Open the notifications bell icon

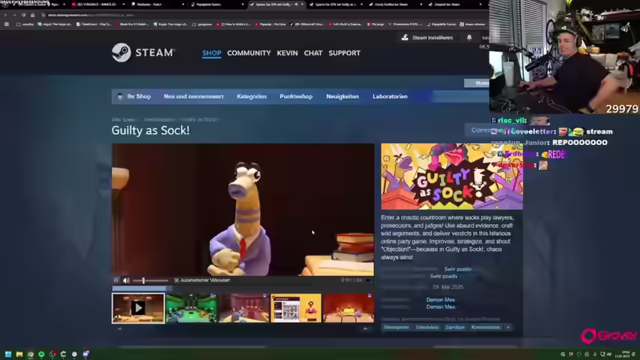[x=469, y=38]
